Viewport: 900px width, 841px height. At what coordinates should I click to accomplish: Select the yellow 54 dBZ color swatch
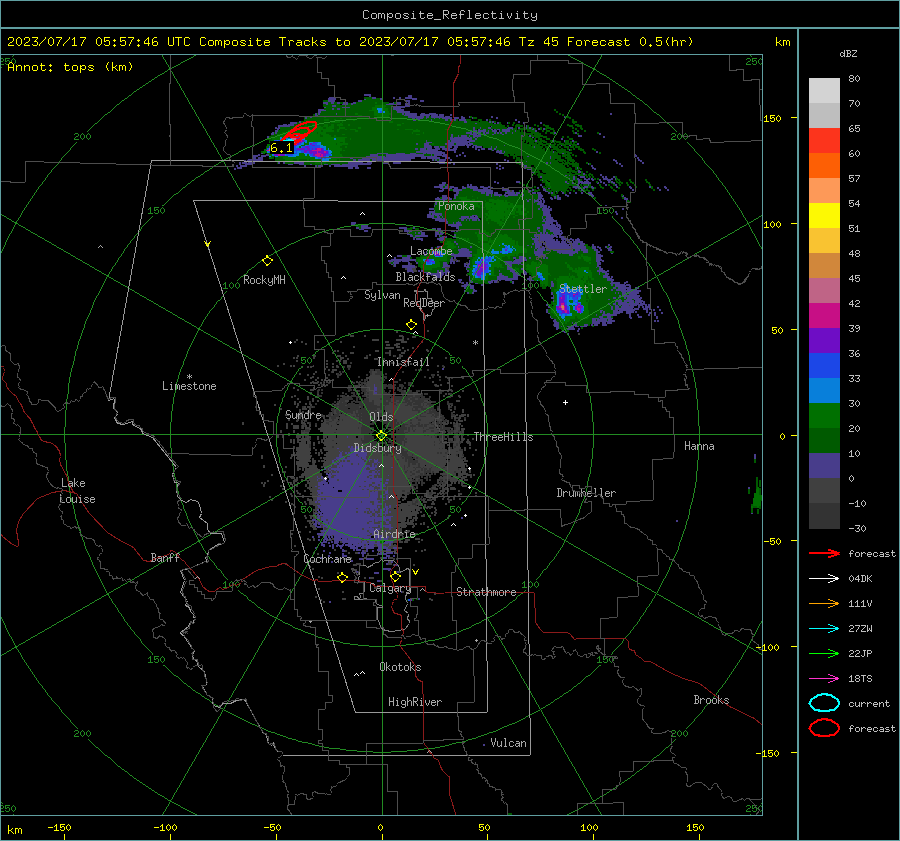(x=824, y=215)
